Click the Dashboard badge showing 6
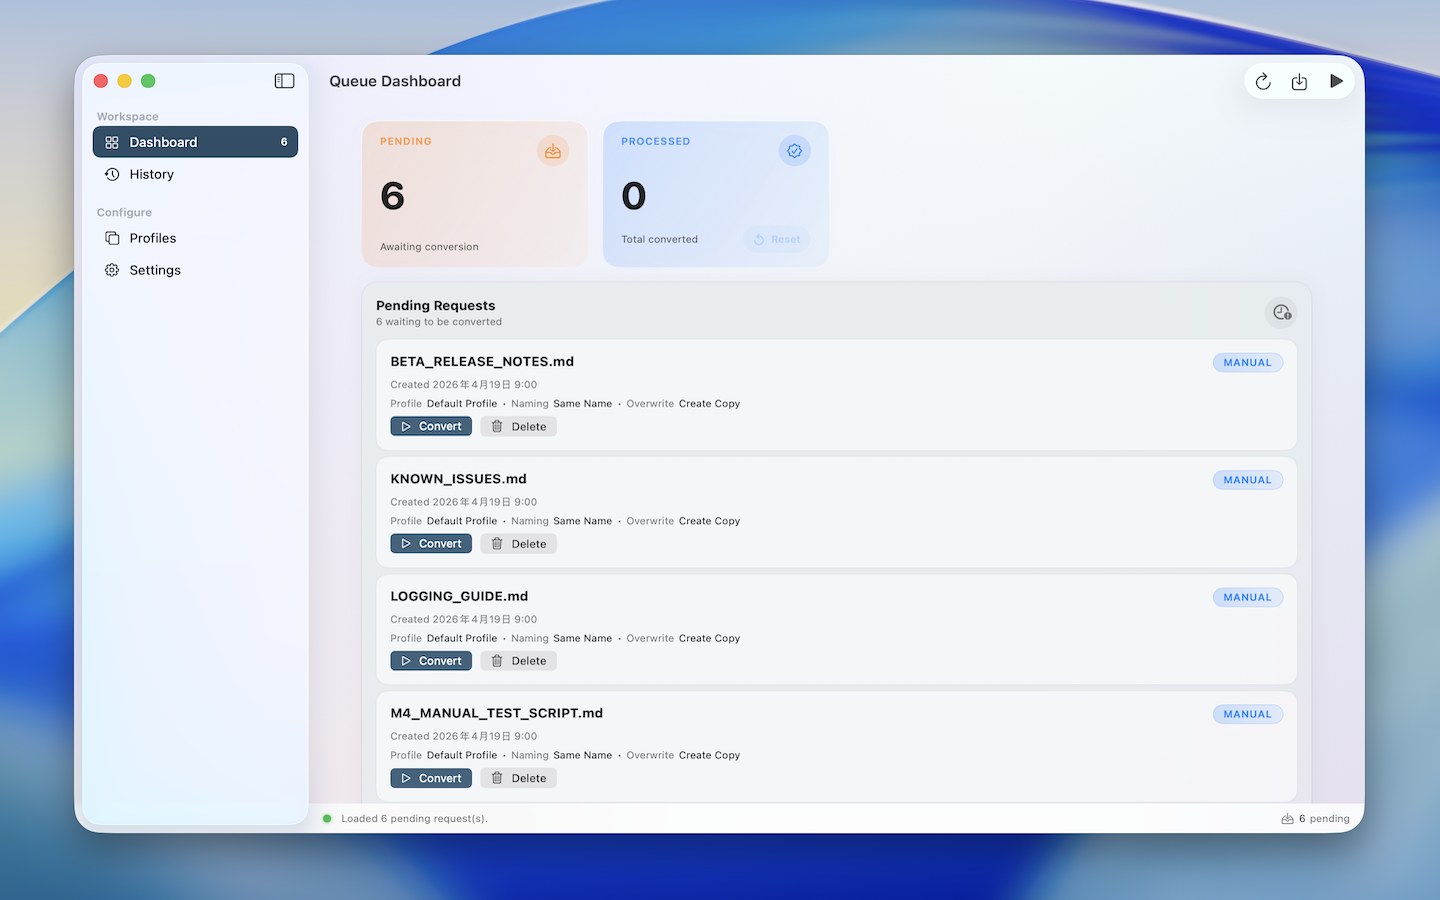1440x900 pixels. click(x=284, y=142)
